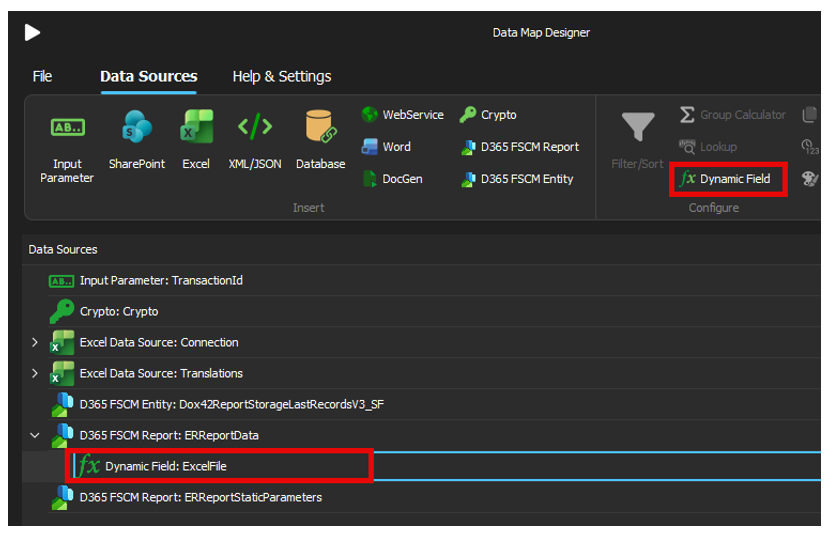The height and width of the screenshot is (536, 833).
Task: Open the Help & Settings tab
Action: [282, 76]
